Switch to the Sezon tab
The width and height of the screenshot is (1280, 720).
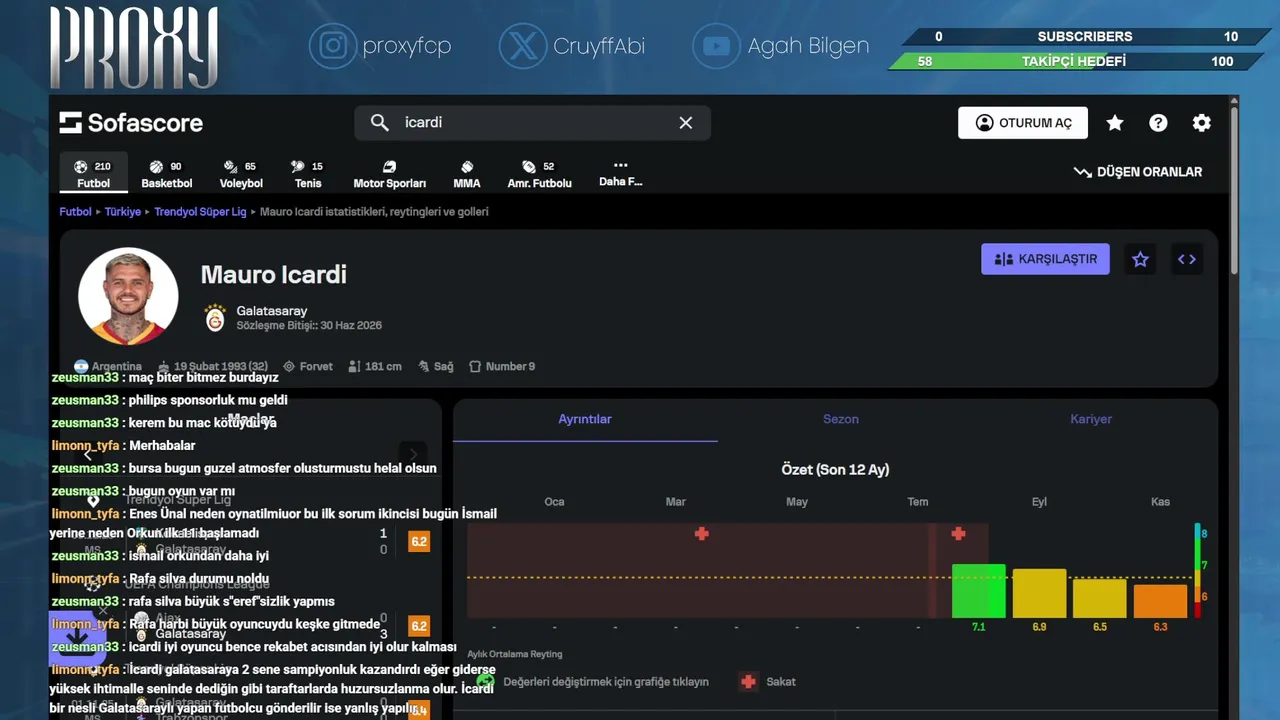coord(841,420)
